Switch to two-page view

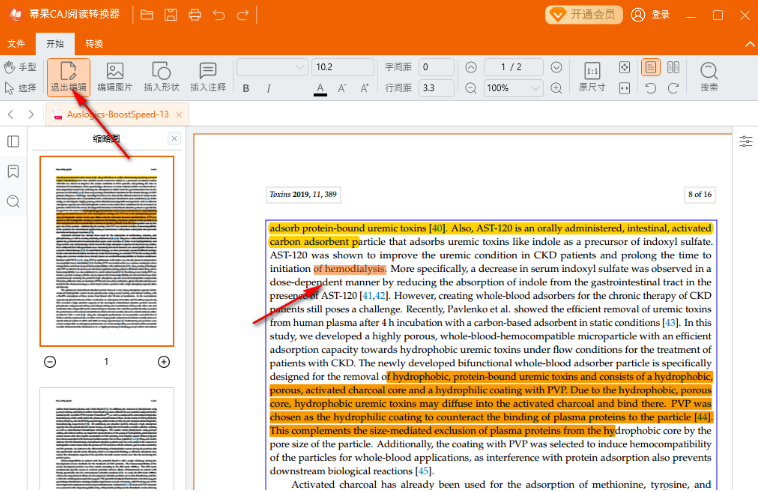(673, 67)
